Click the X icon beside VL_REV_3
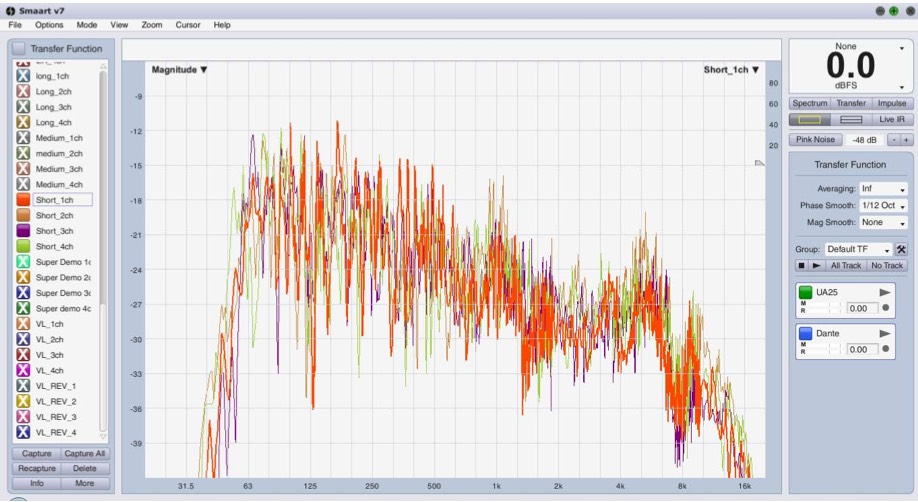The image size is (918, 502). point(23,417)
